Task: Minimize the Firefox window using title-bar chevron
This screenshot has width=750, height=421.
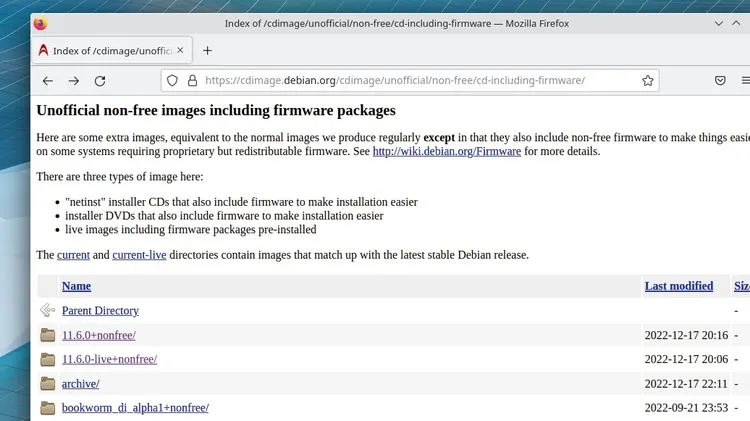Action: coord(718,23)
